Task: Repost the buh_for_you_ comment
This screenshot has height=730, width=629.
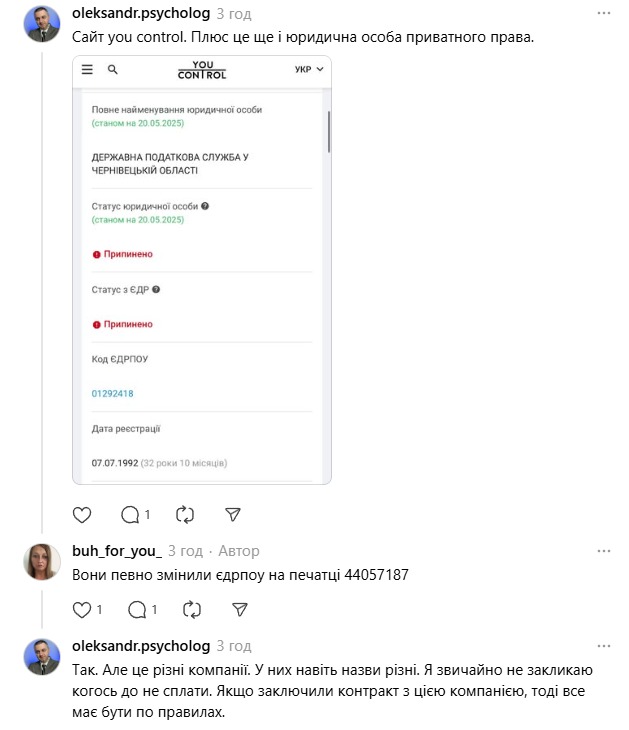Action: tap(192, 609)
